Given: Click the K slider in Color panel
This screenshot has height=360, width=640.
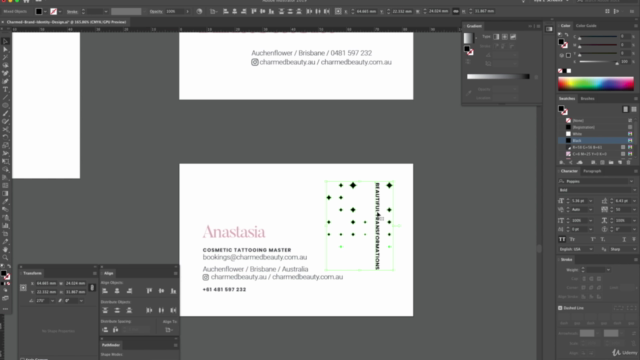Looking at the screenshot, I should coord(598,62).
